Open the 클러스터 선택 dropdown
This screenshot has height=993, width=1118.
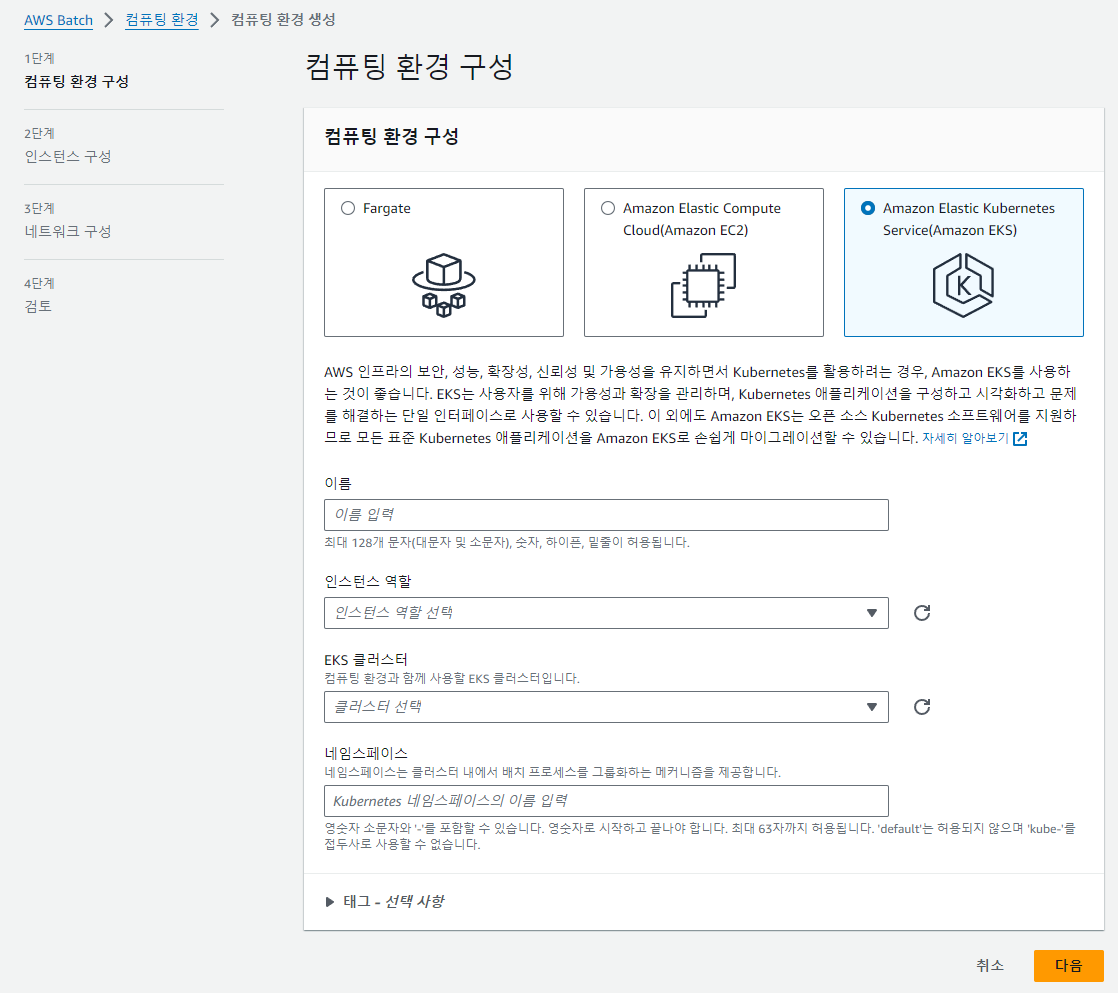tap(606, 707)
